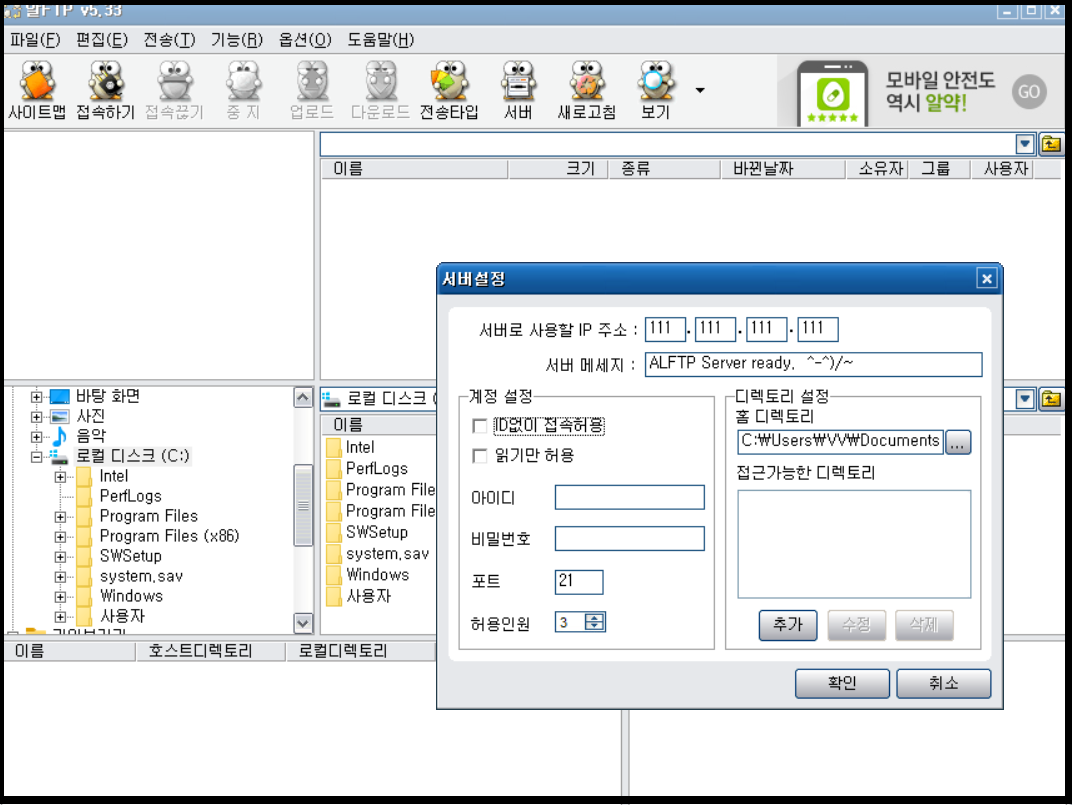Click the 추가 button
Viewport: 1072px width, 805px height.
pyautogui.click(x=788, y=624)
